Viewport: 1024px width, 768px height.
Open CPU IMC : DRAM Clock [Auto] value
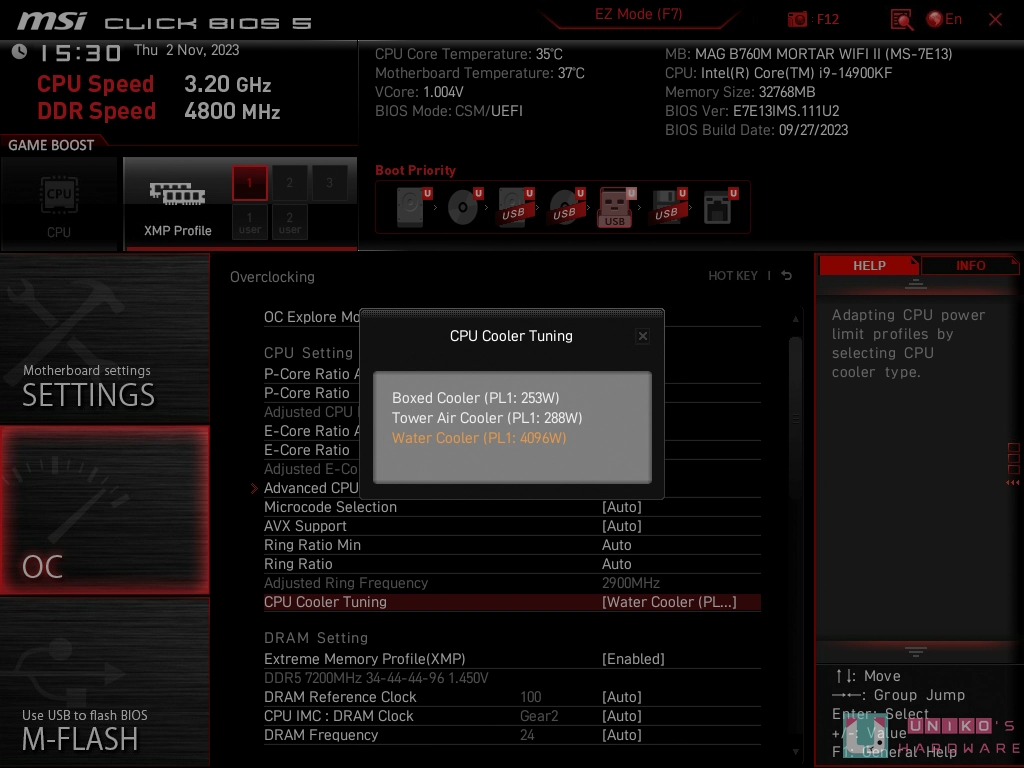point(622,716)
